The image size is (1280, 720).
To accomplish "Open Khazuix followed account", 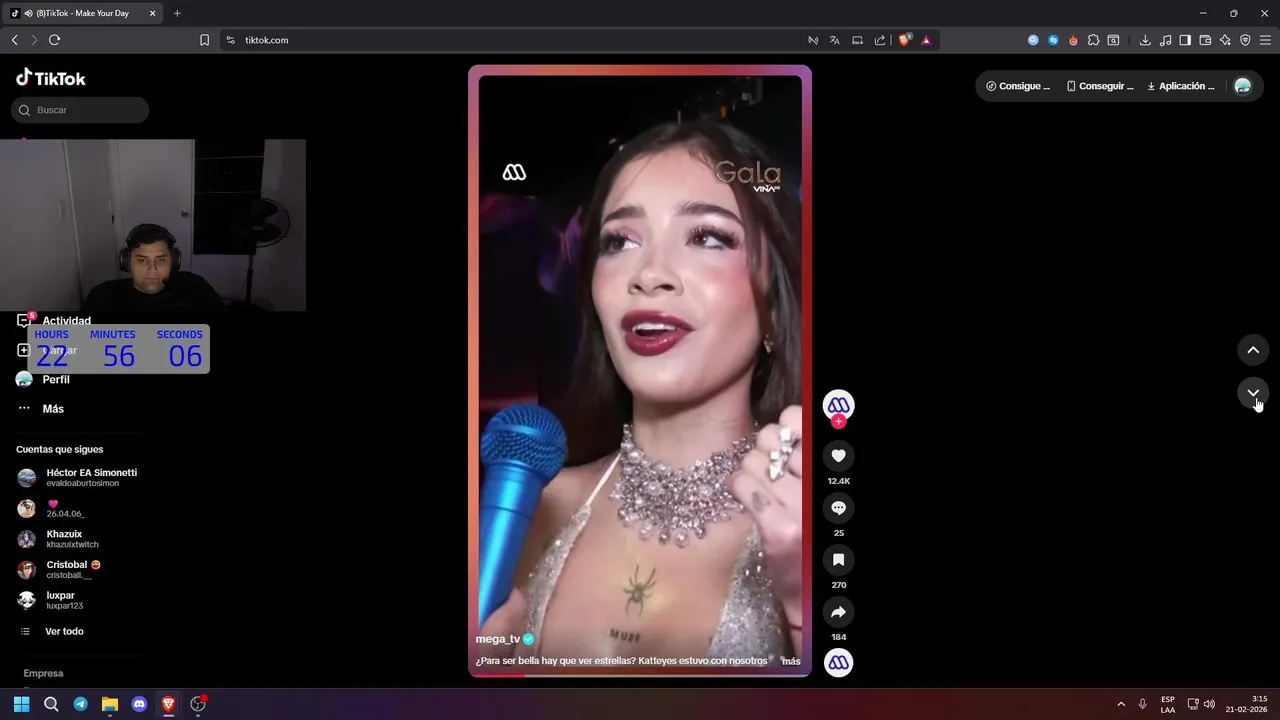I will [x=58, y=539].
